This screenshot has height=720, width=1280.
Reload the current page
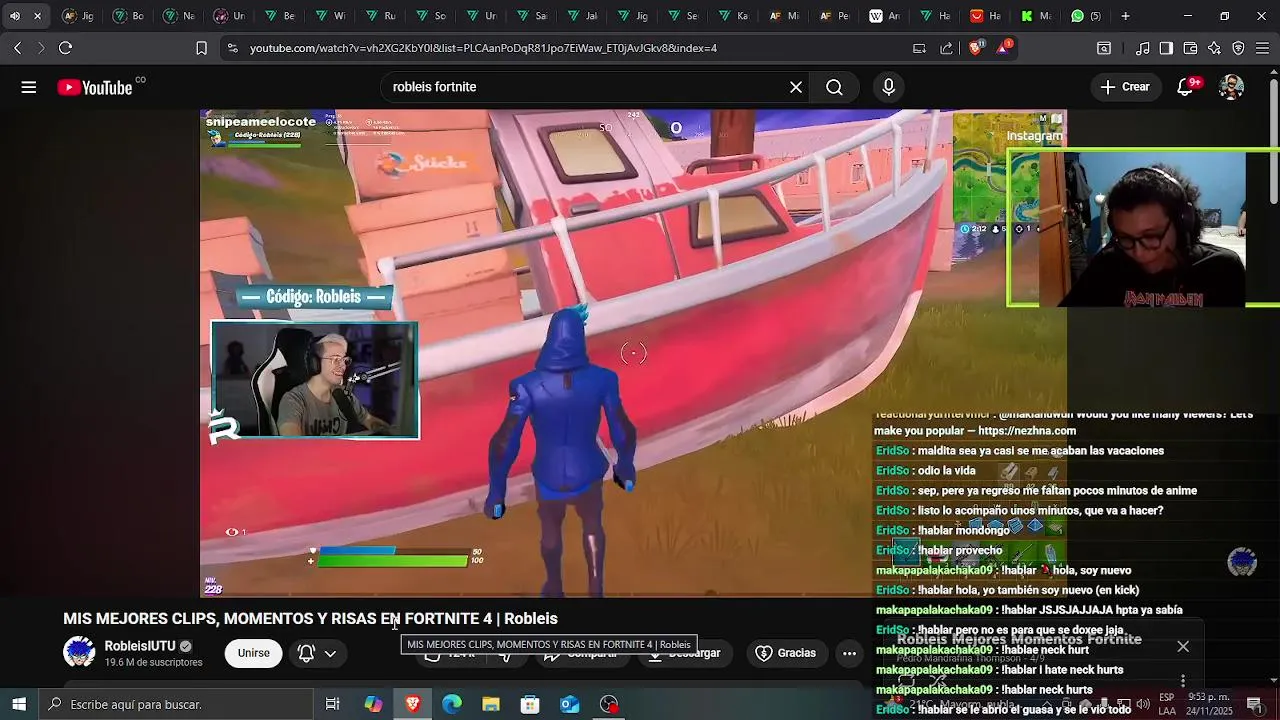[x=65, y=48]
